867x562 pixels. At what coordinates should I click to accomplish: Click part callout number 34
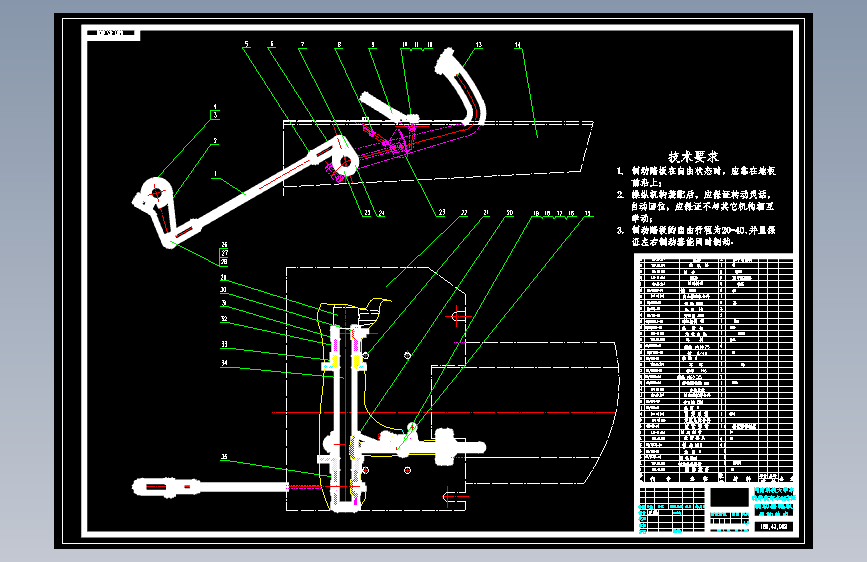point(224,363)
